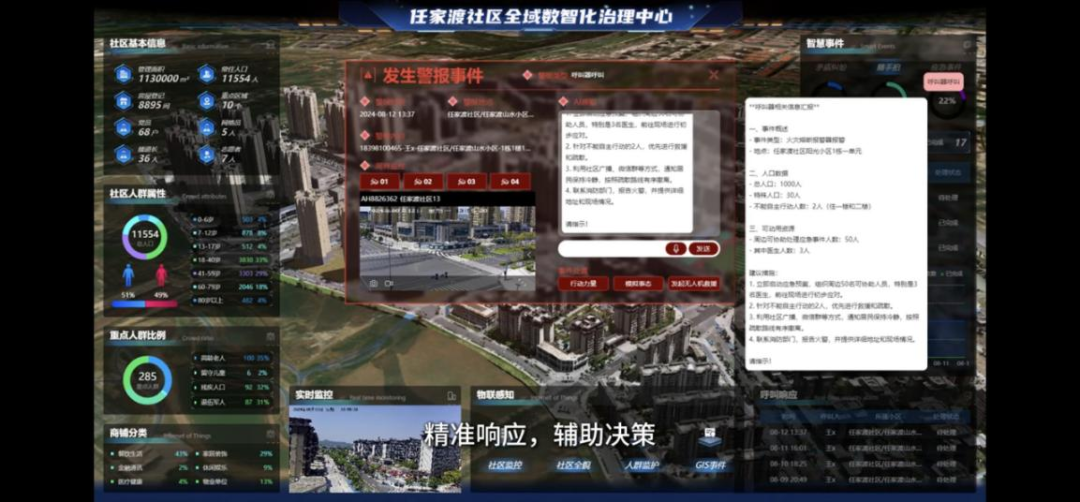This screenshot has height=502, width=1080.
Task: Click the AI chat text input field
Action: (610, 249)
